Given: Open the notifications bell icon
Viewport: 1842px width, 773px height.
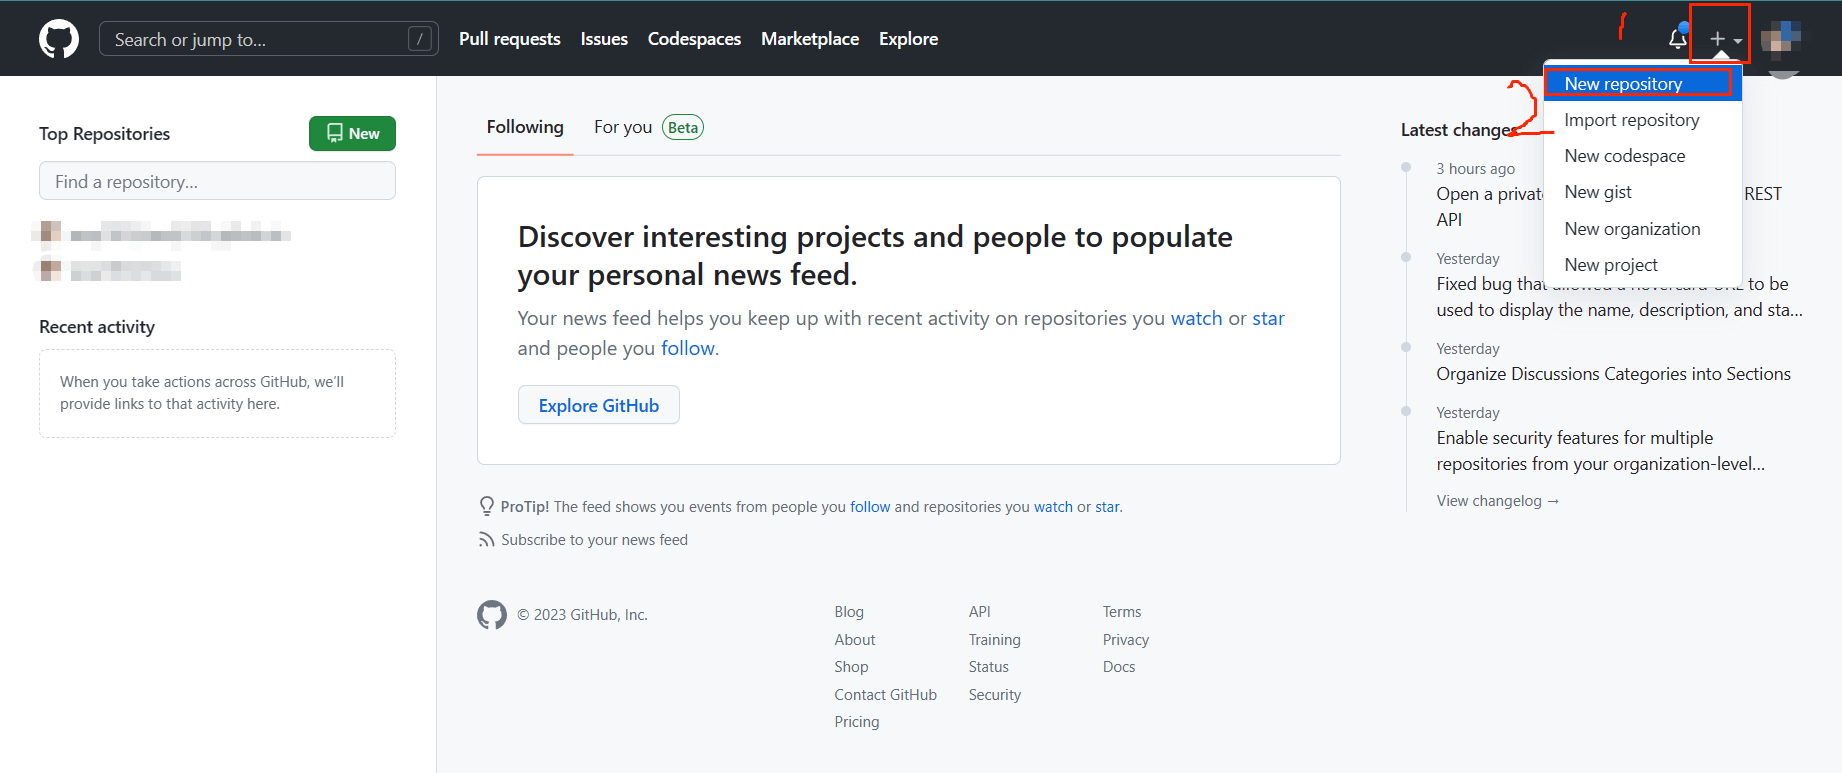Looking at the screenshot, I should 1678,39.
